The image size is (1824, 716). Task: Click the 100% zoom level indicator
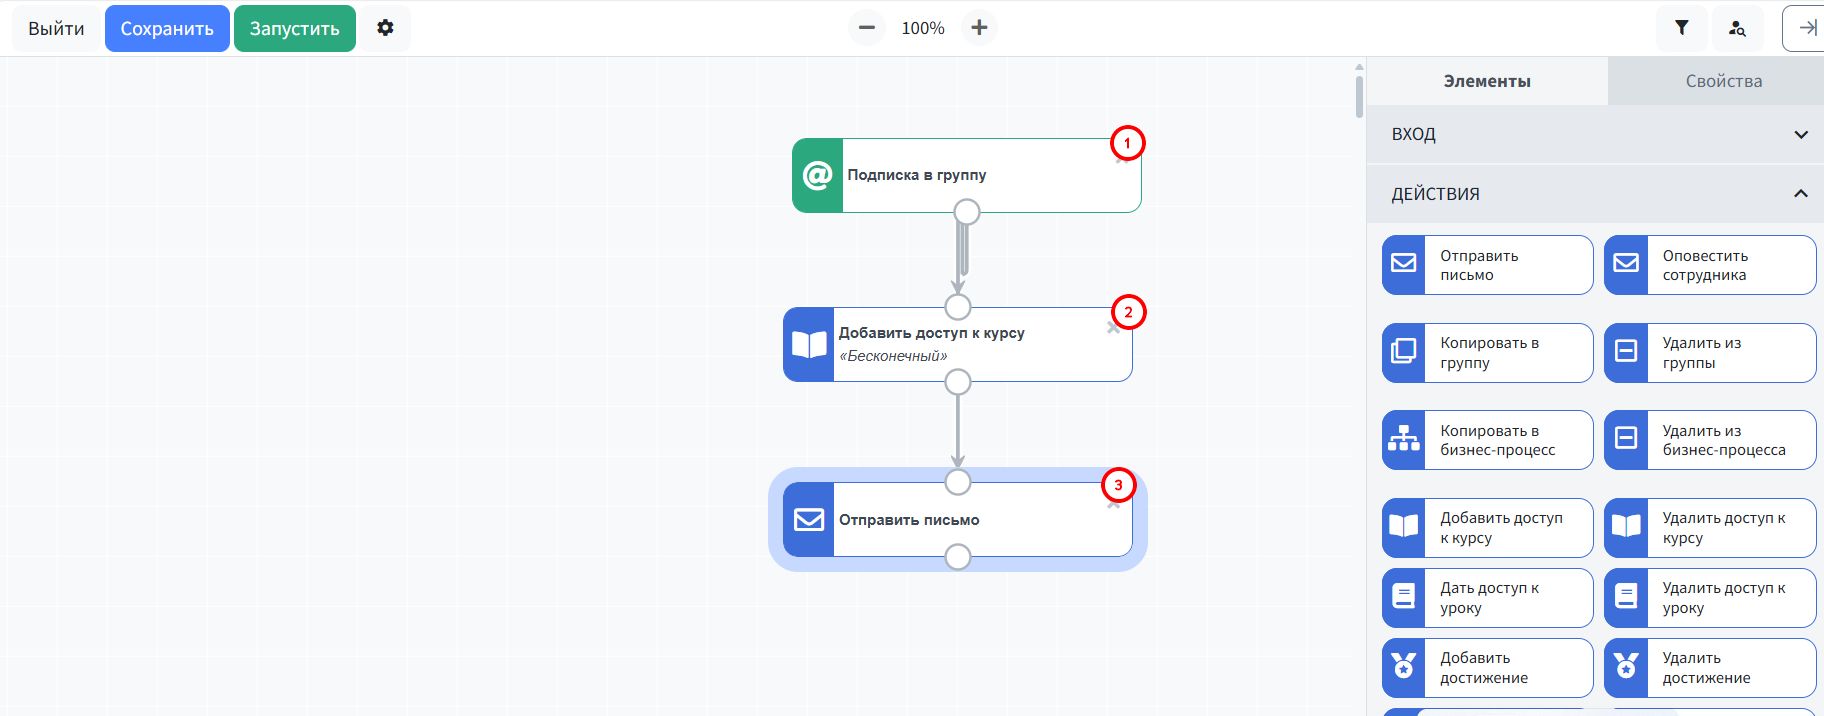click(x=923, y=28)
